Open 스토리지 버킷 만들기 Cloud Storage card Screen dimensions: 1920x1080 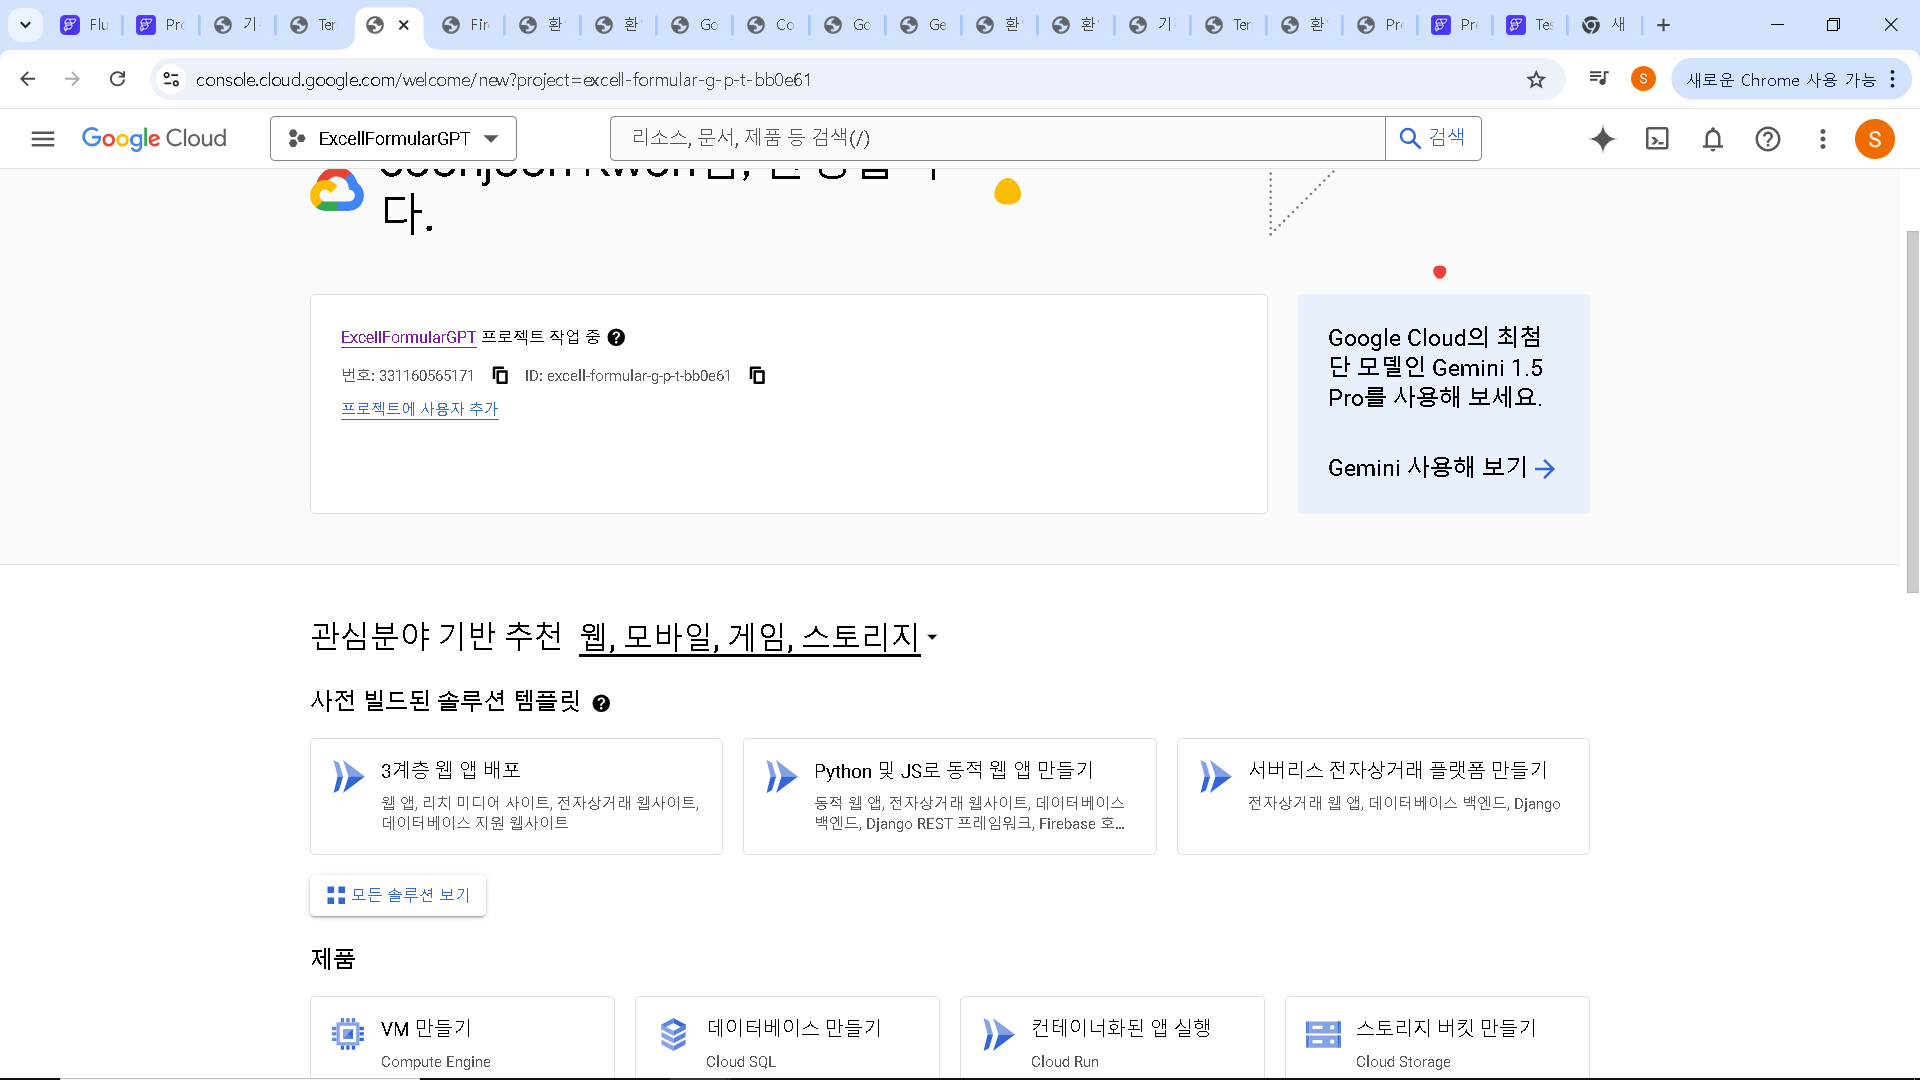click(1437, 1037)
